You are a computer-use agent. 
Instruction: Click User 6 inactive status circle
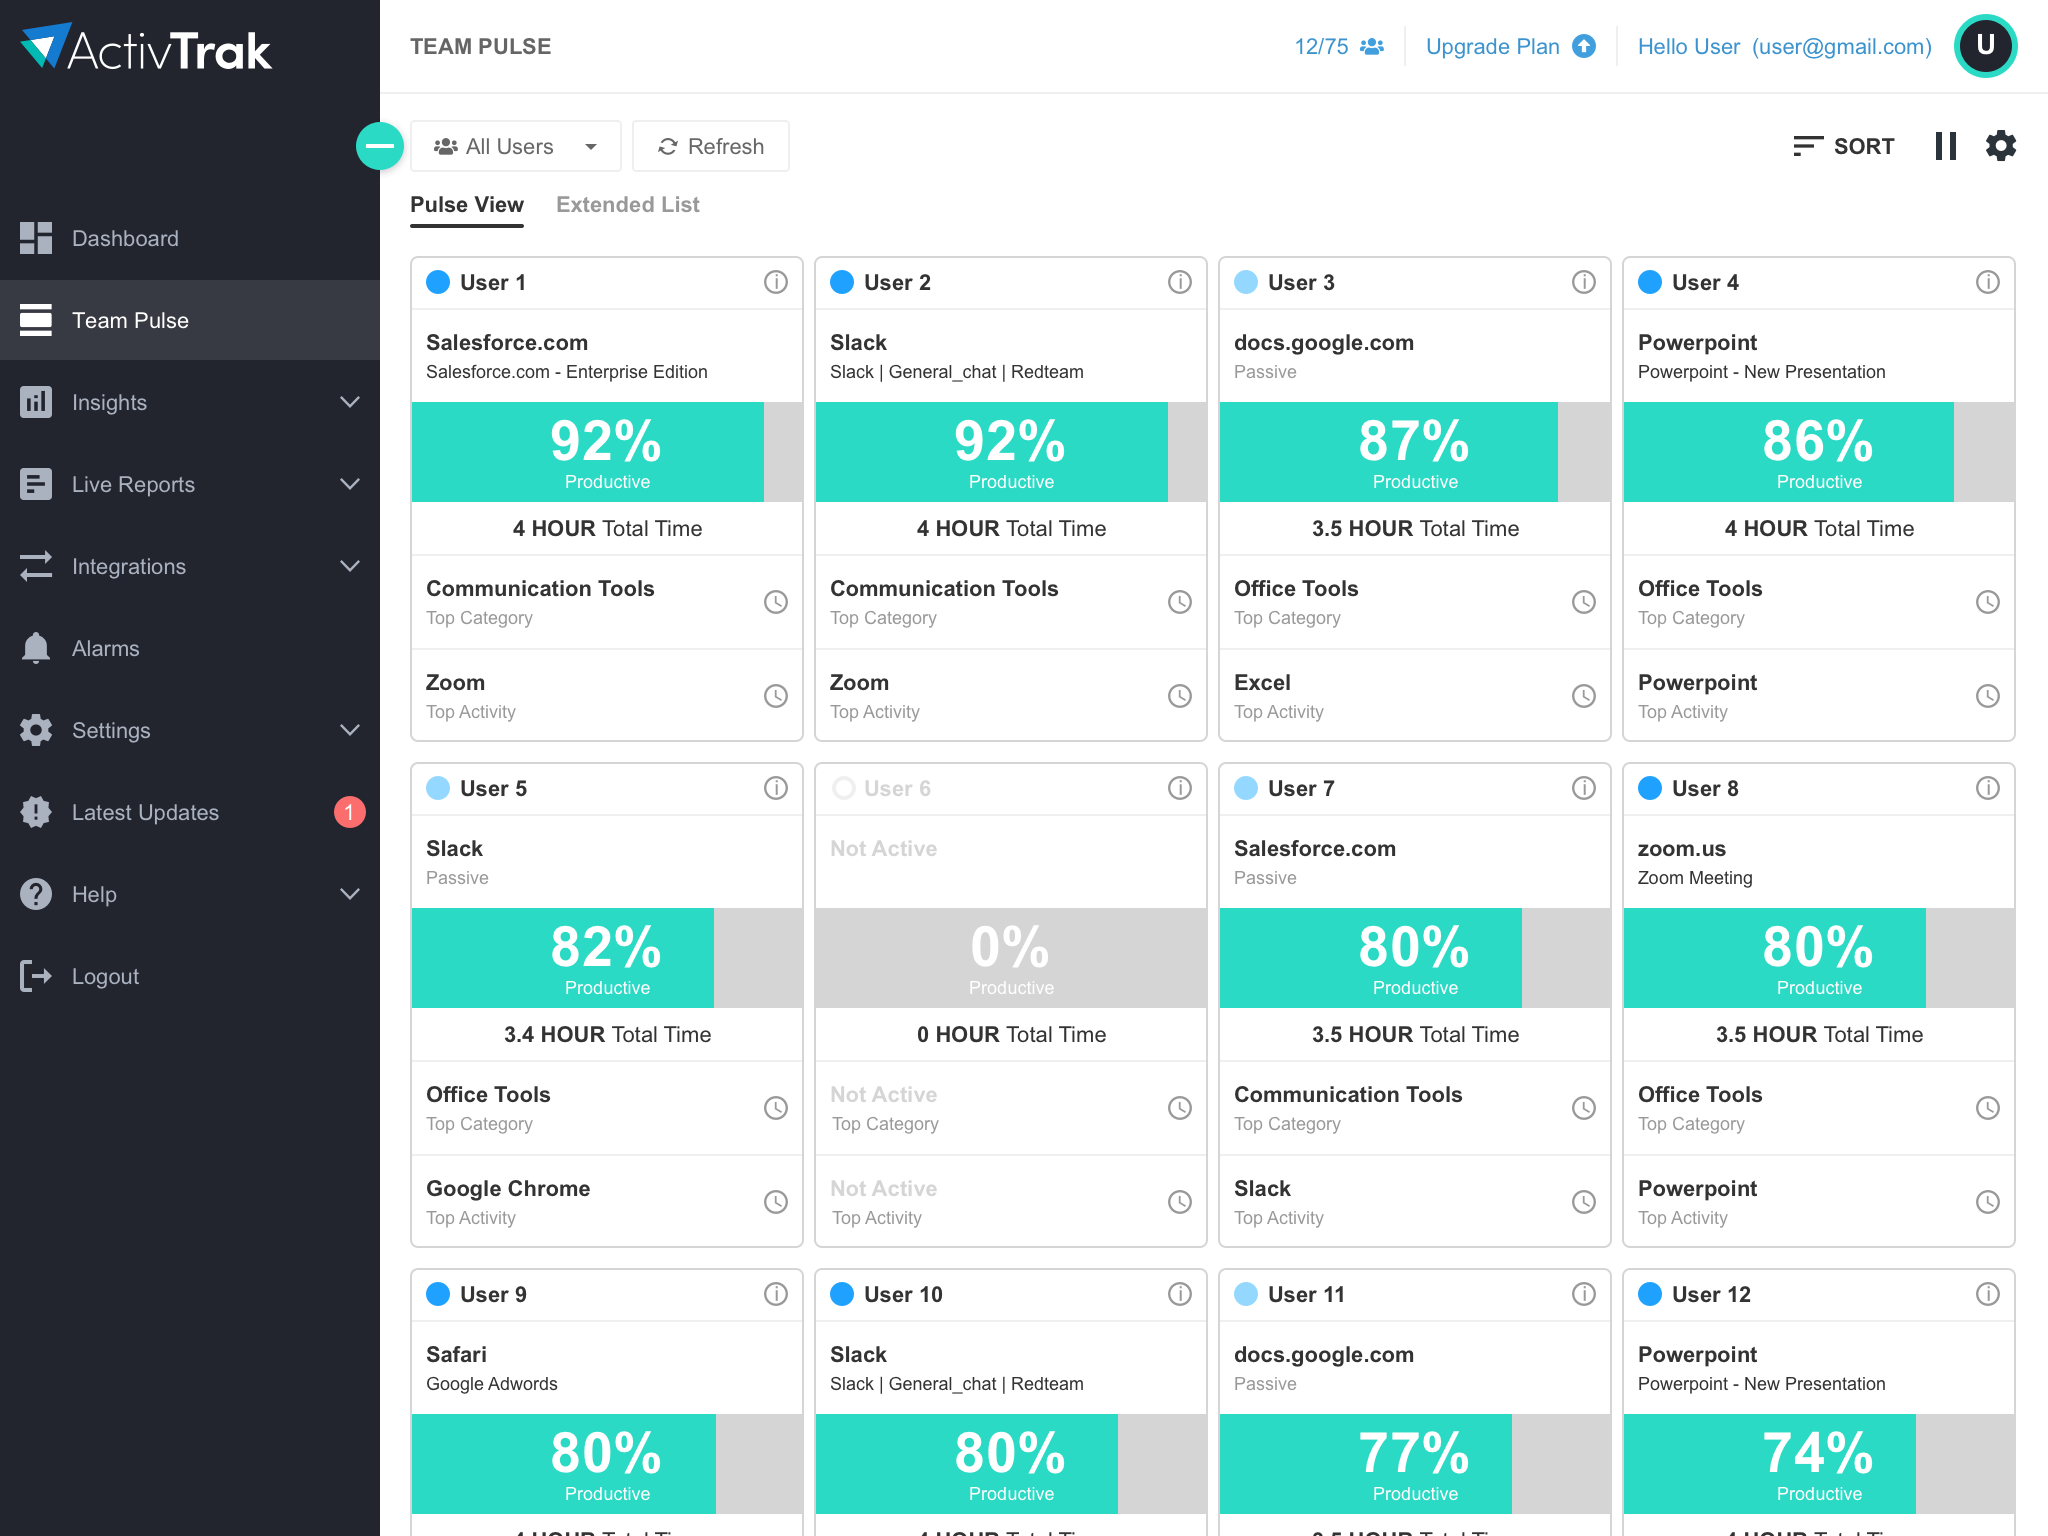[x=843, y=788]
